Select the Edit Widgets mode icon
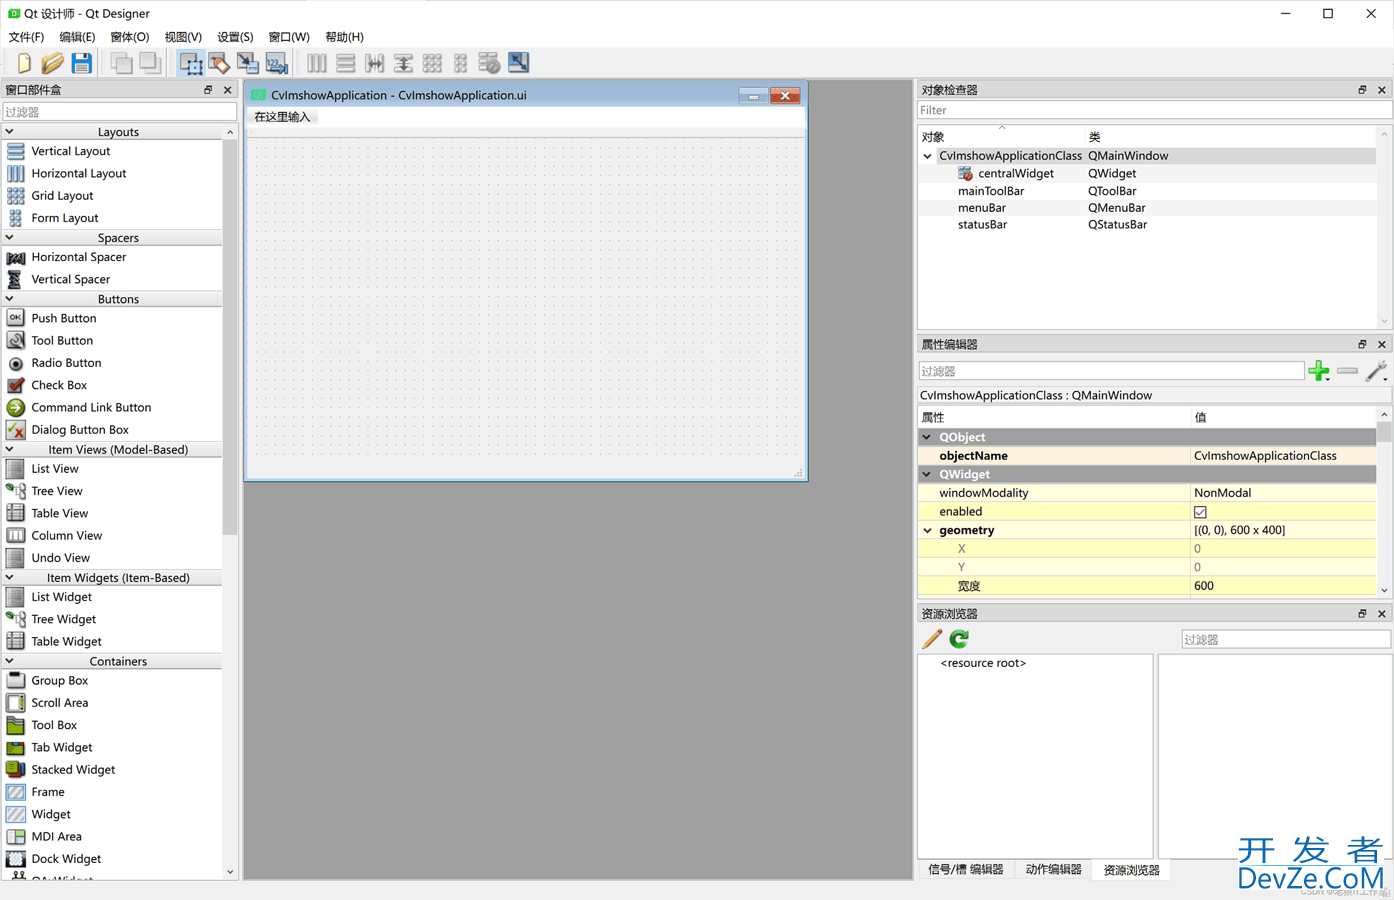The image size is (1394, 900). coord(190,63)
